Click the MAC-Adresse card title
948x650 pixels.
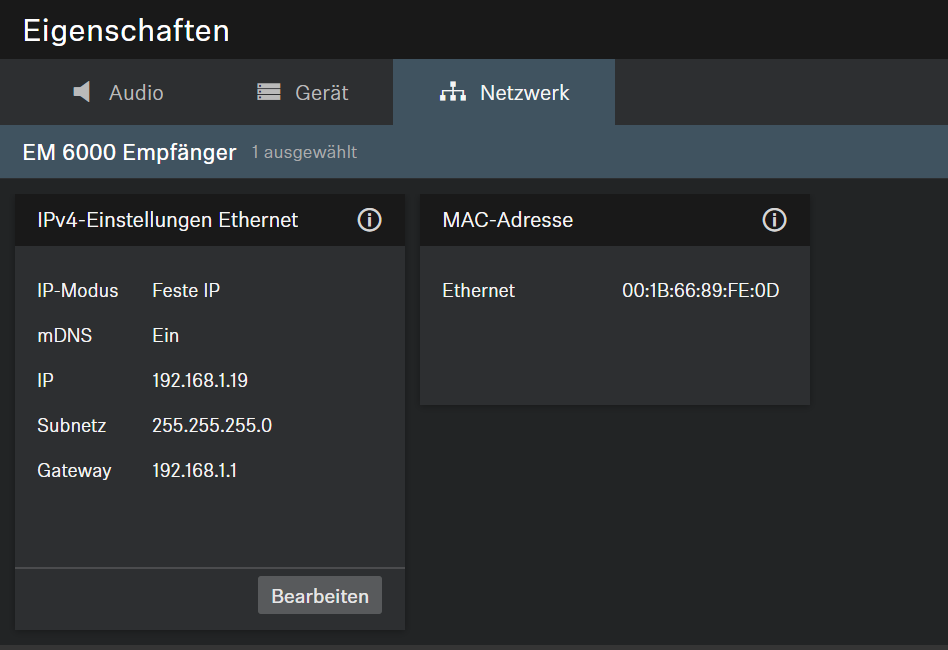[508, 220]
